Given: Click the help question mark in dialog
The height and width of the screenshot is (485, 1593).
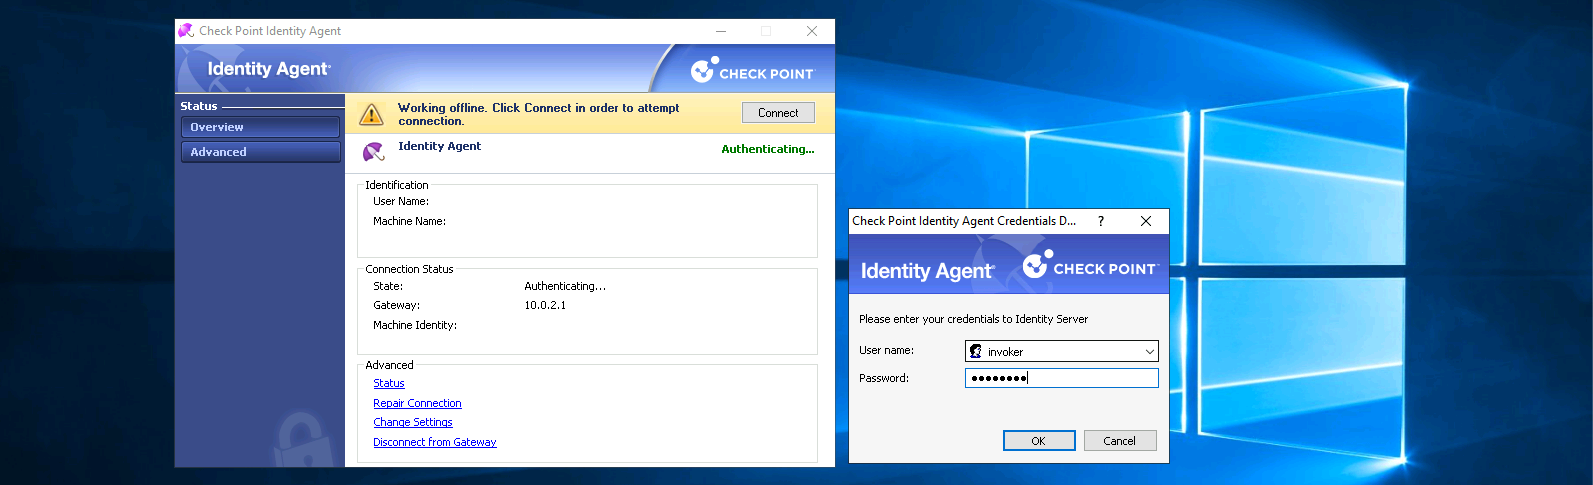Looking at the screenshot, I should tap(1101, 221).
